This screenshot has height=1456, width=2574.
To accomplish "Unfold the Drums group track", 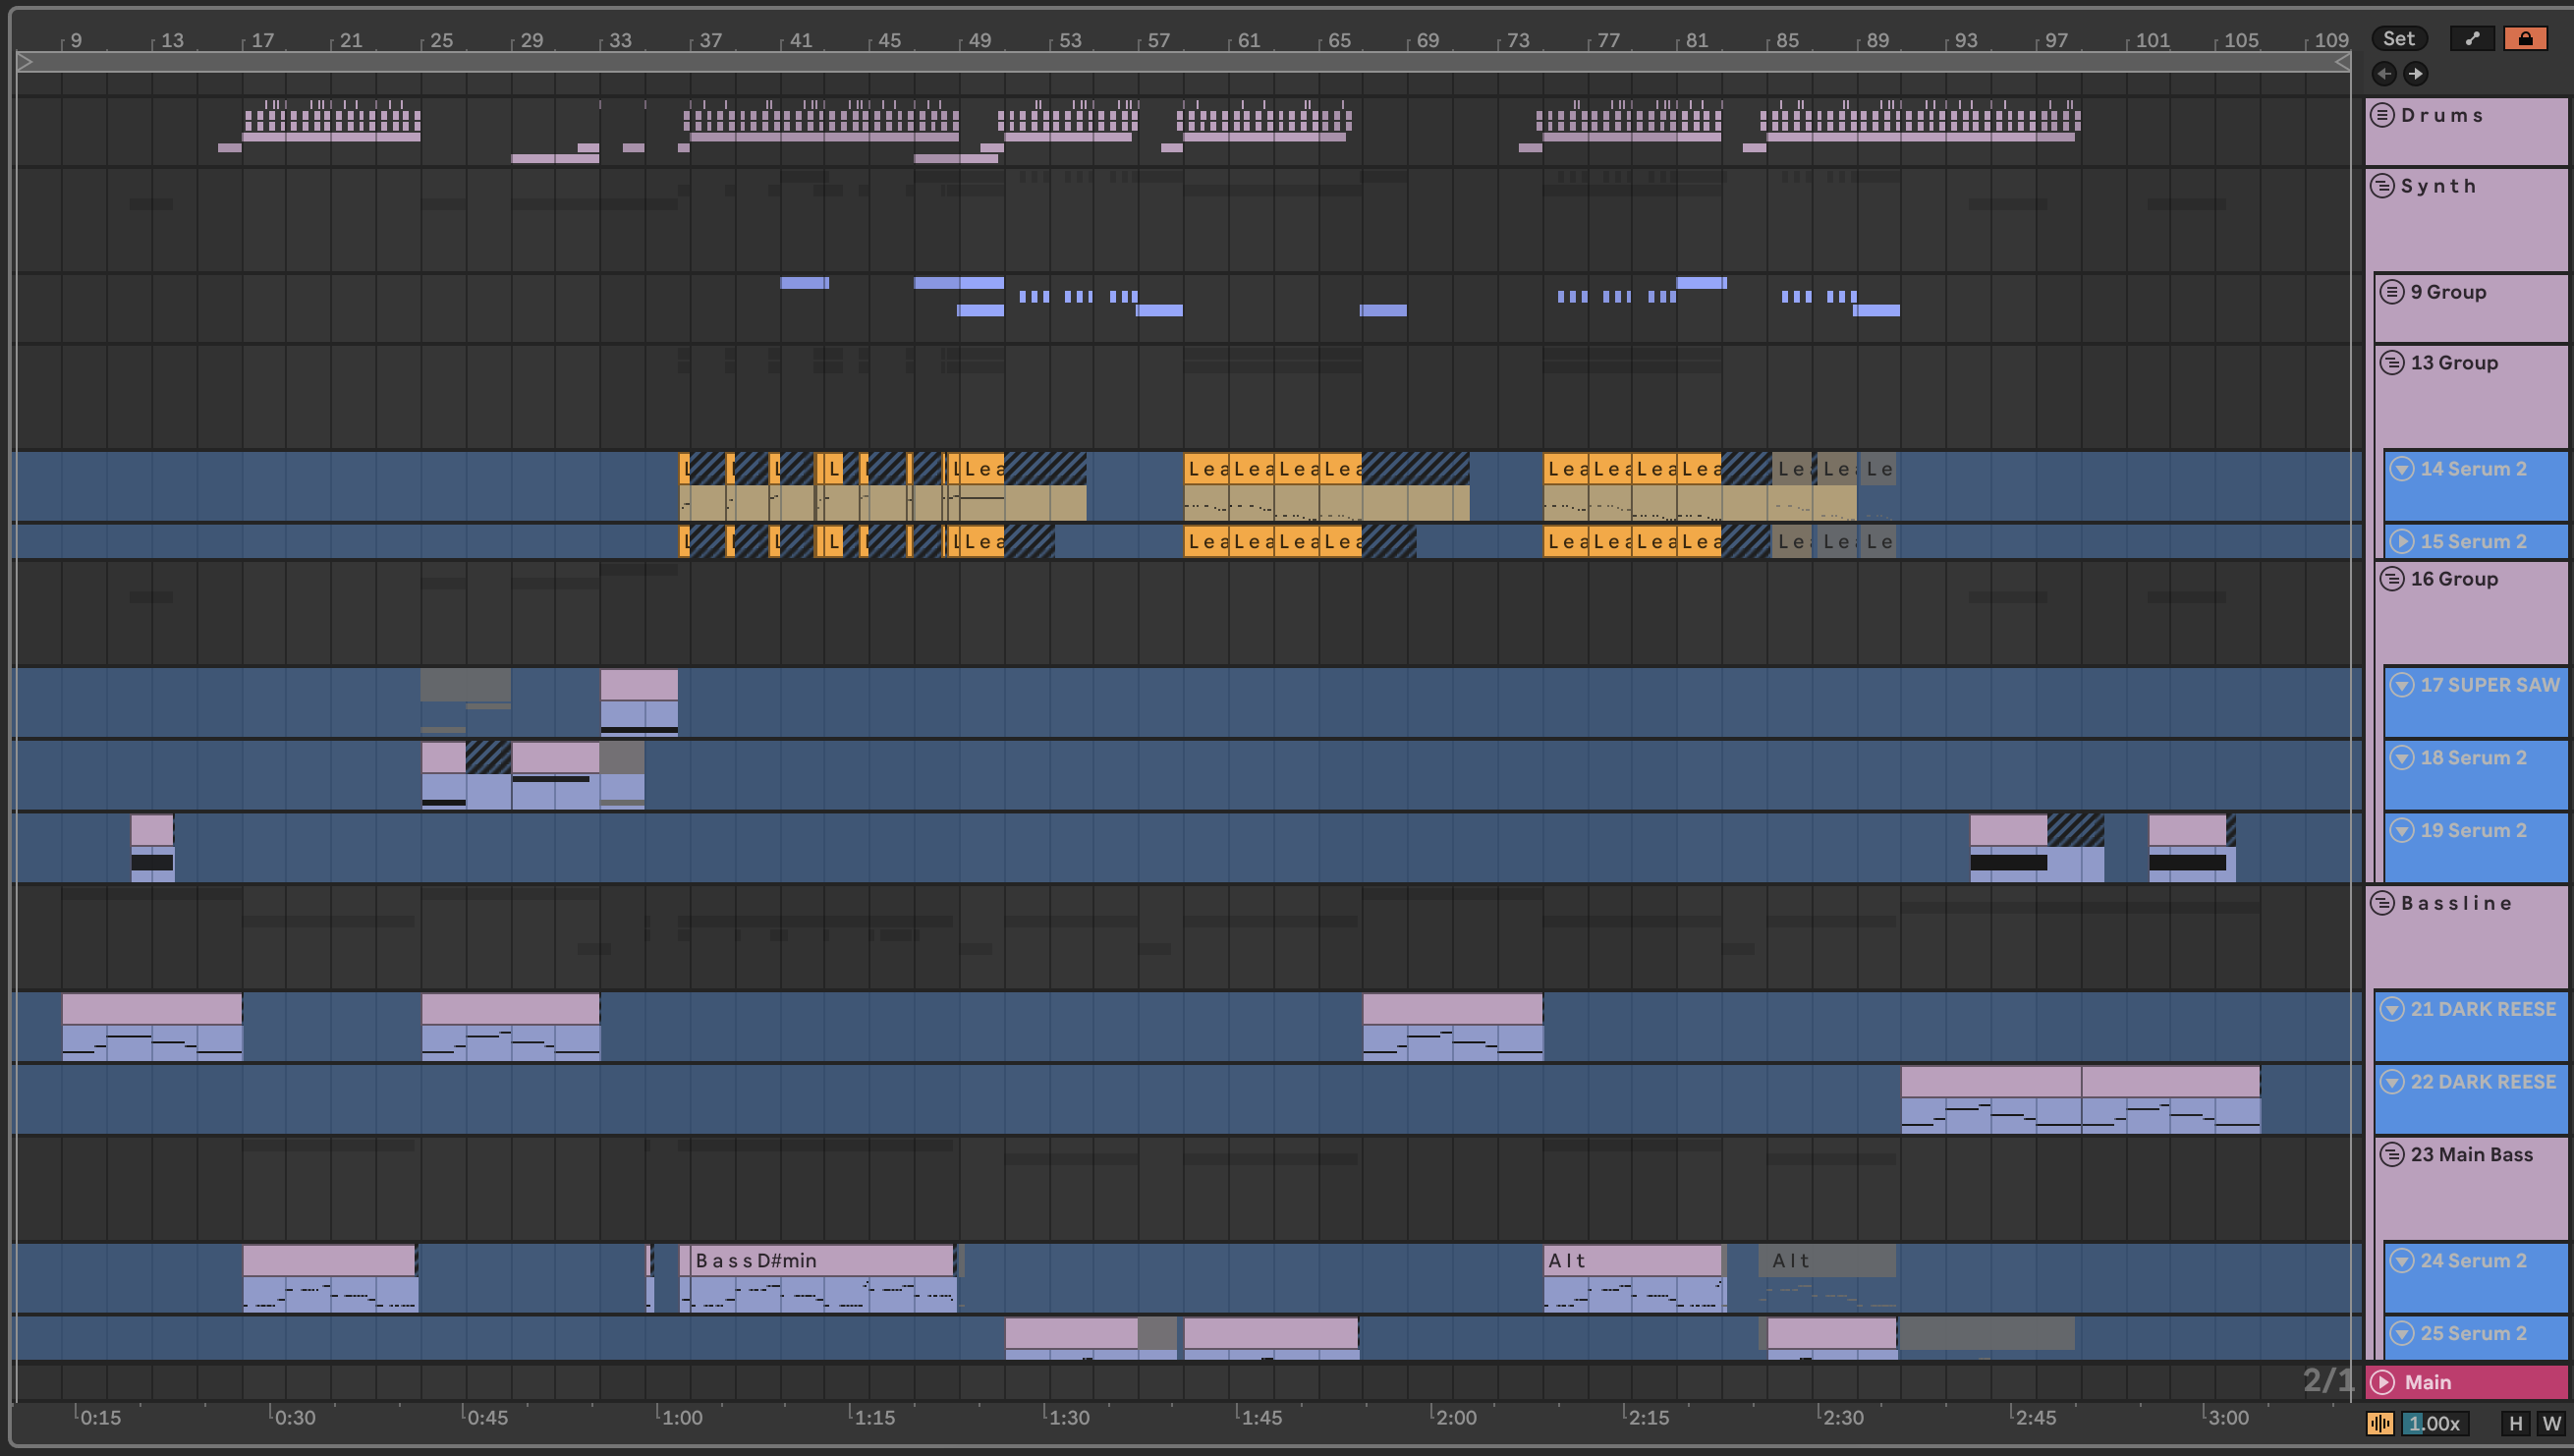I will tap(2383, 115).
